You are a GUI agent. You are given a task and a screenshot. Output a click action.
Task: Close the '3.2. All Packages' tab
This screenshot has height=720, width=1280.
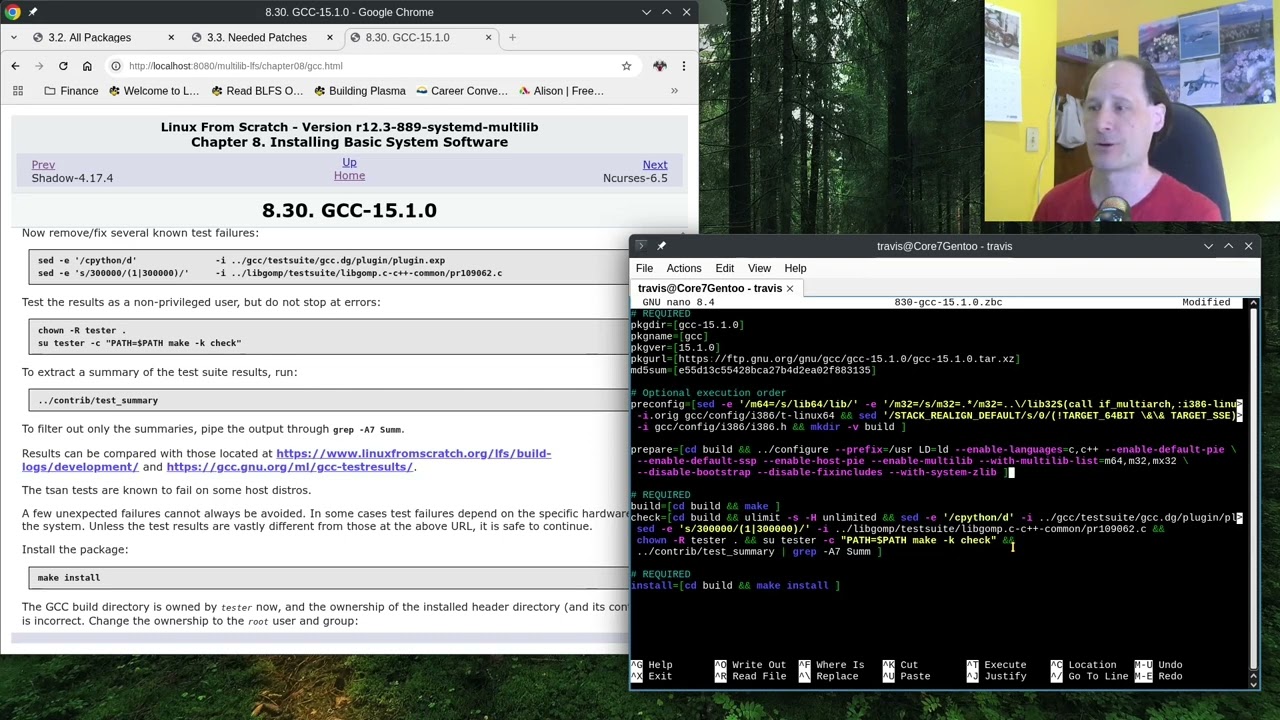171,38
